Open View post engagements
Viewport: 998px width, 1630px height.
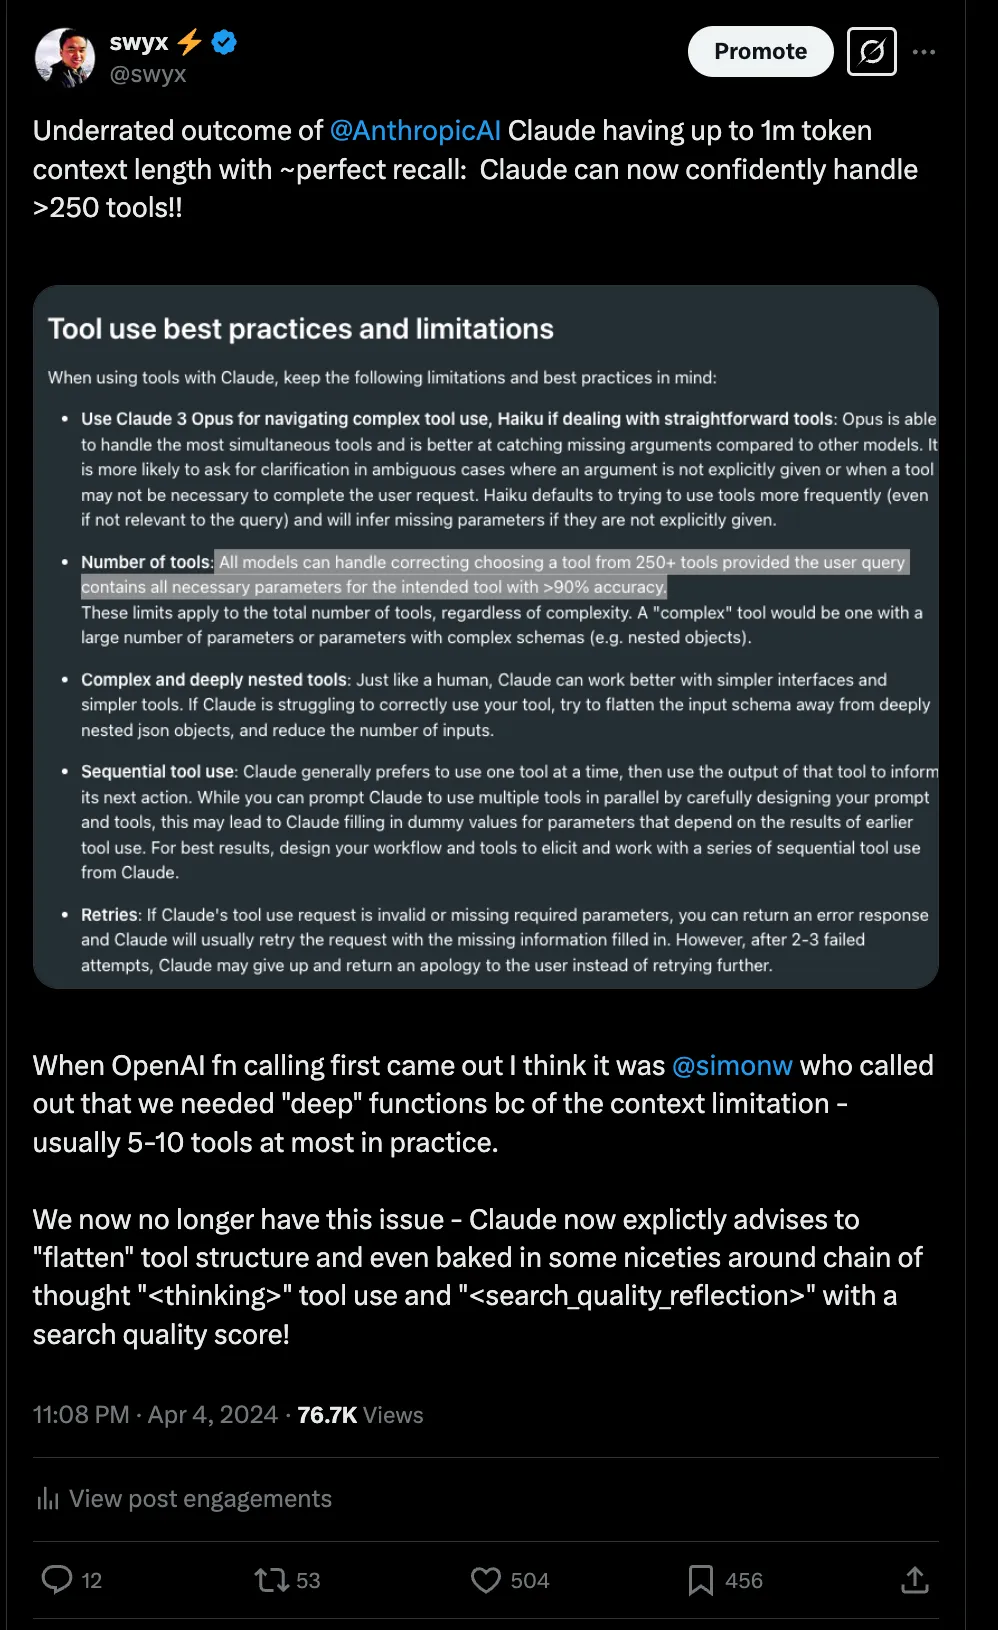200,1498
